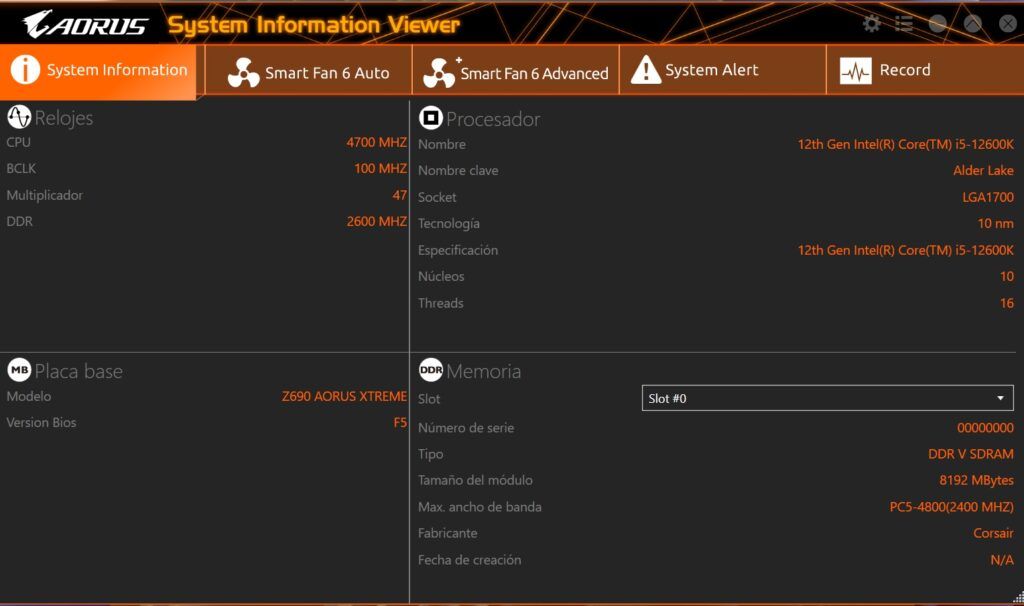The width and height of the screenshot is (1024, 606).
Task: Click the Alder Lake code name
Action: pos(983,170)
